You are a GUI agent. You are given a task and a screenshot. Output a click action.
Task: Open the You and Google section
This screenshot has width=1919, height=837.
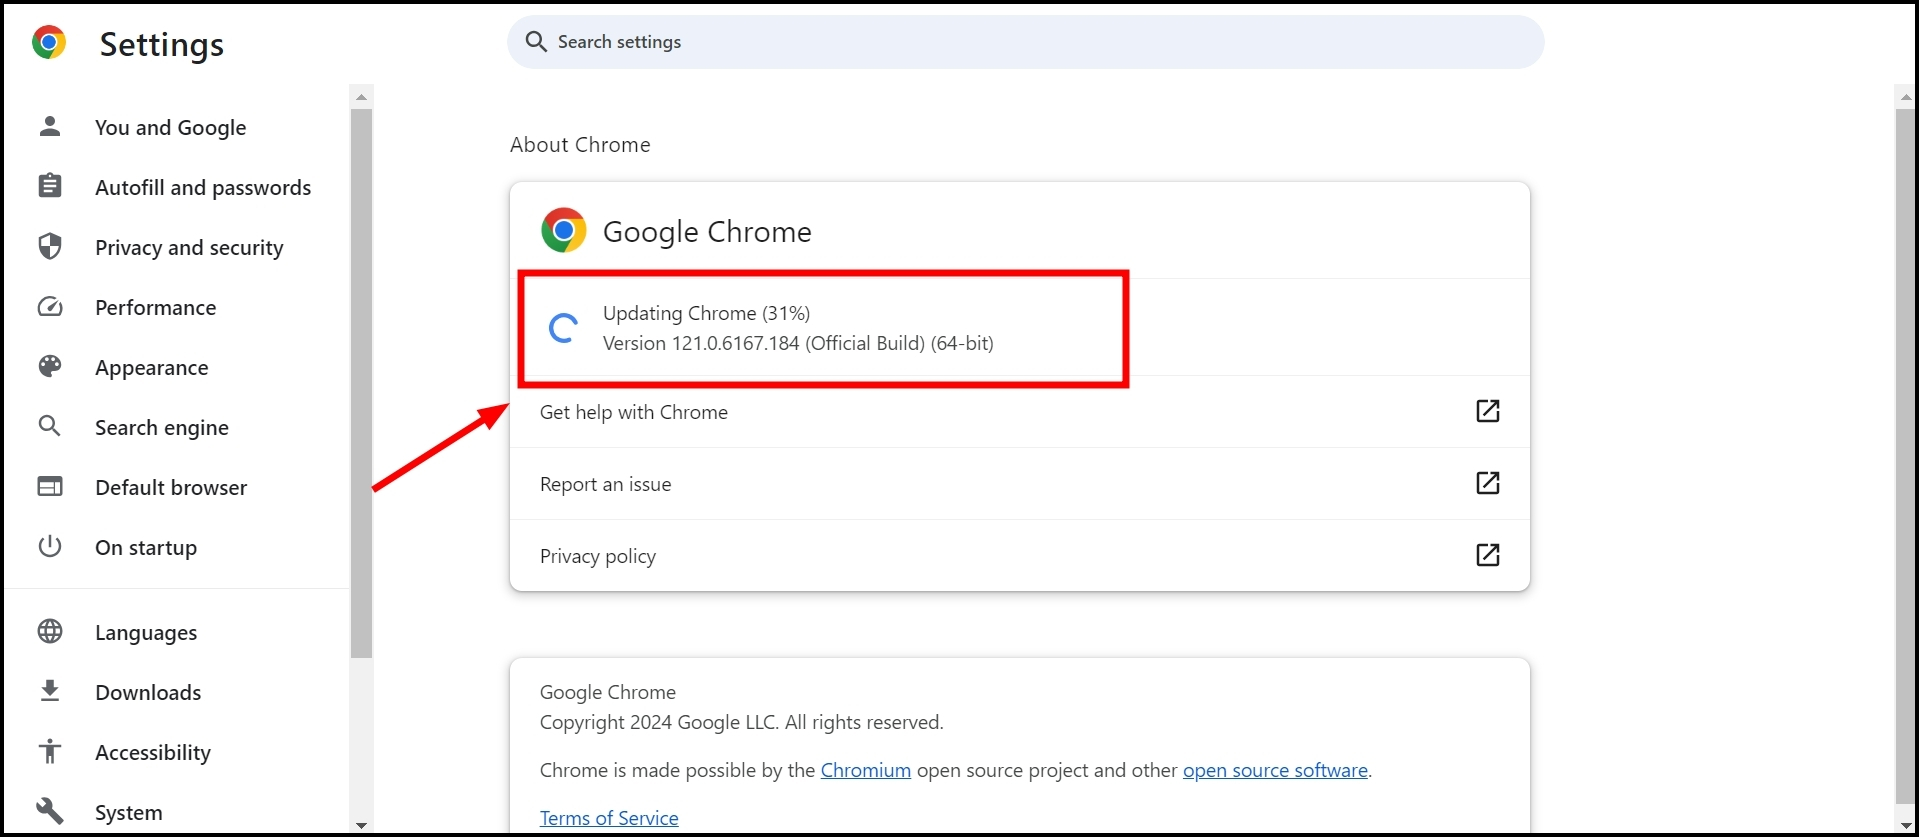(170, 128)
